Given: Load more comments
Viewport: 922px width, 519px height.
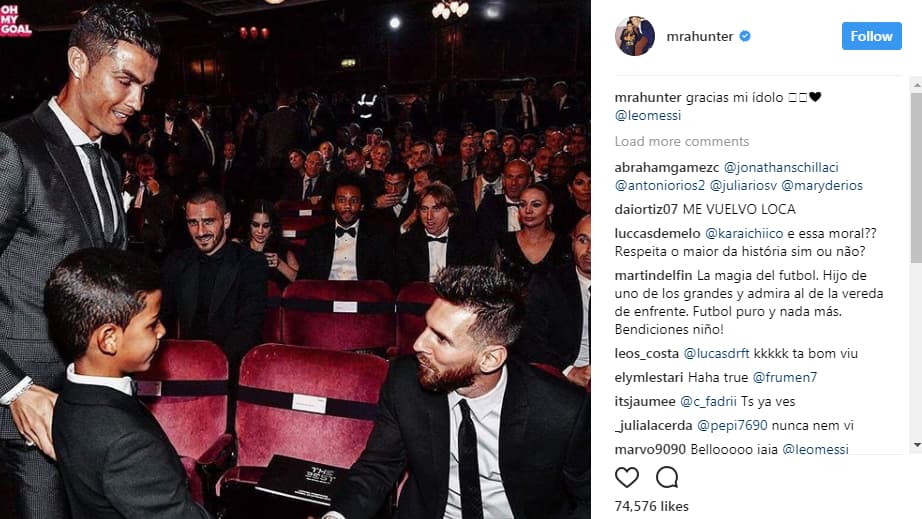Looking at the screenshot, I should click(682, 141).
